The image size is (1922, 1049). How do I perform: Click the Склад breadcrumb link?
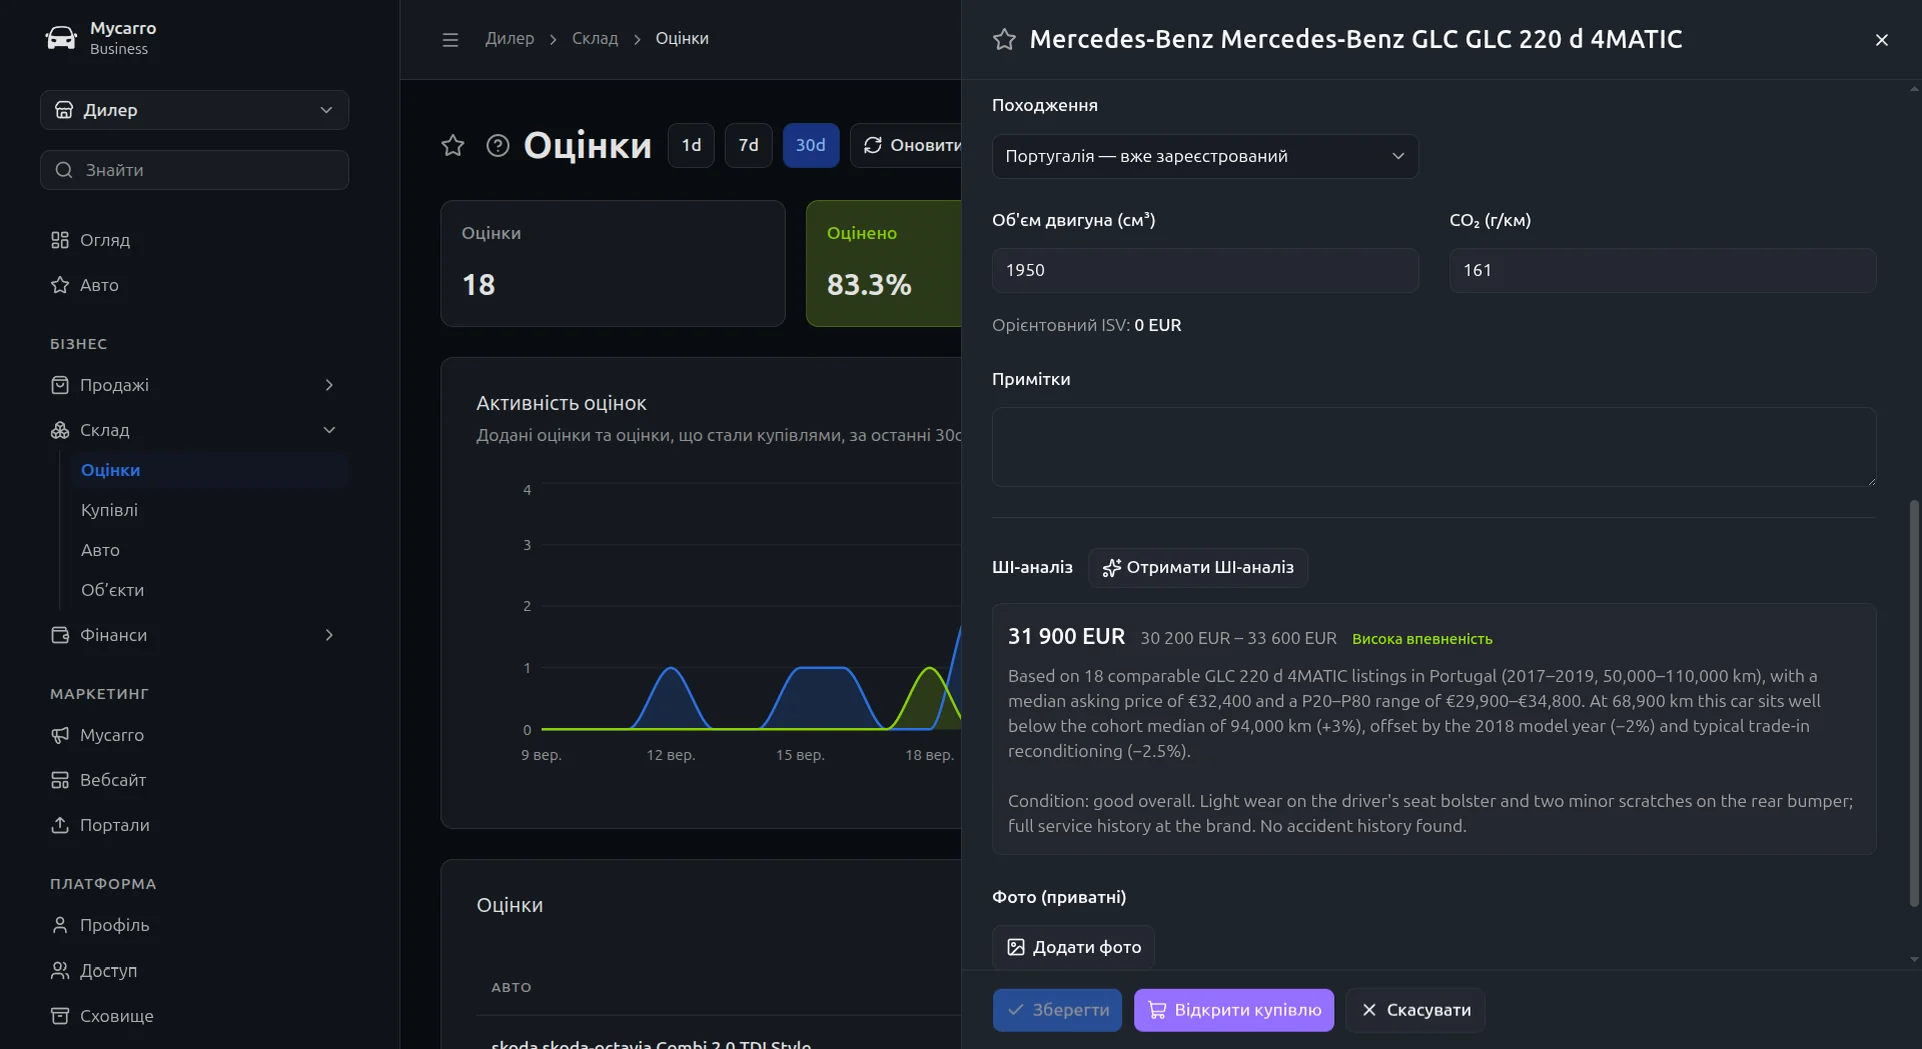594,39
